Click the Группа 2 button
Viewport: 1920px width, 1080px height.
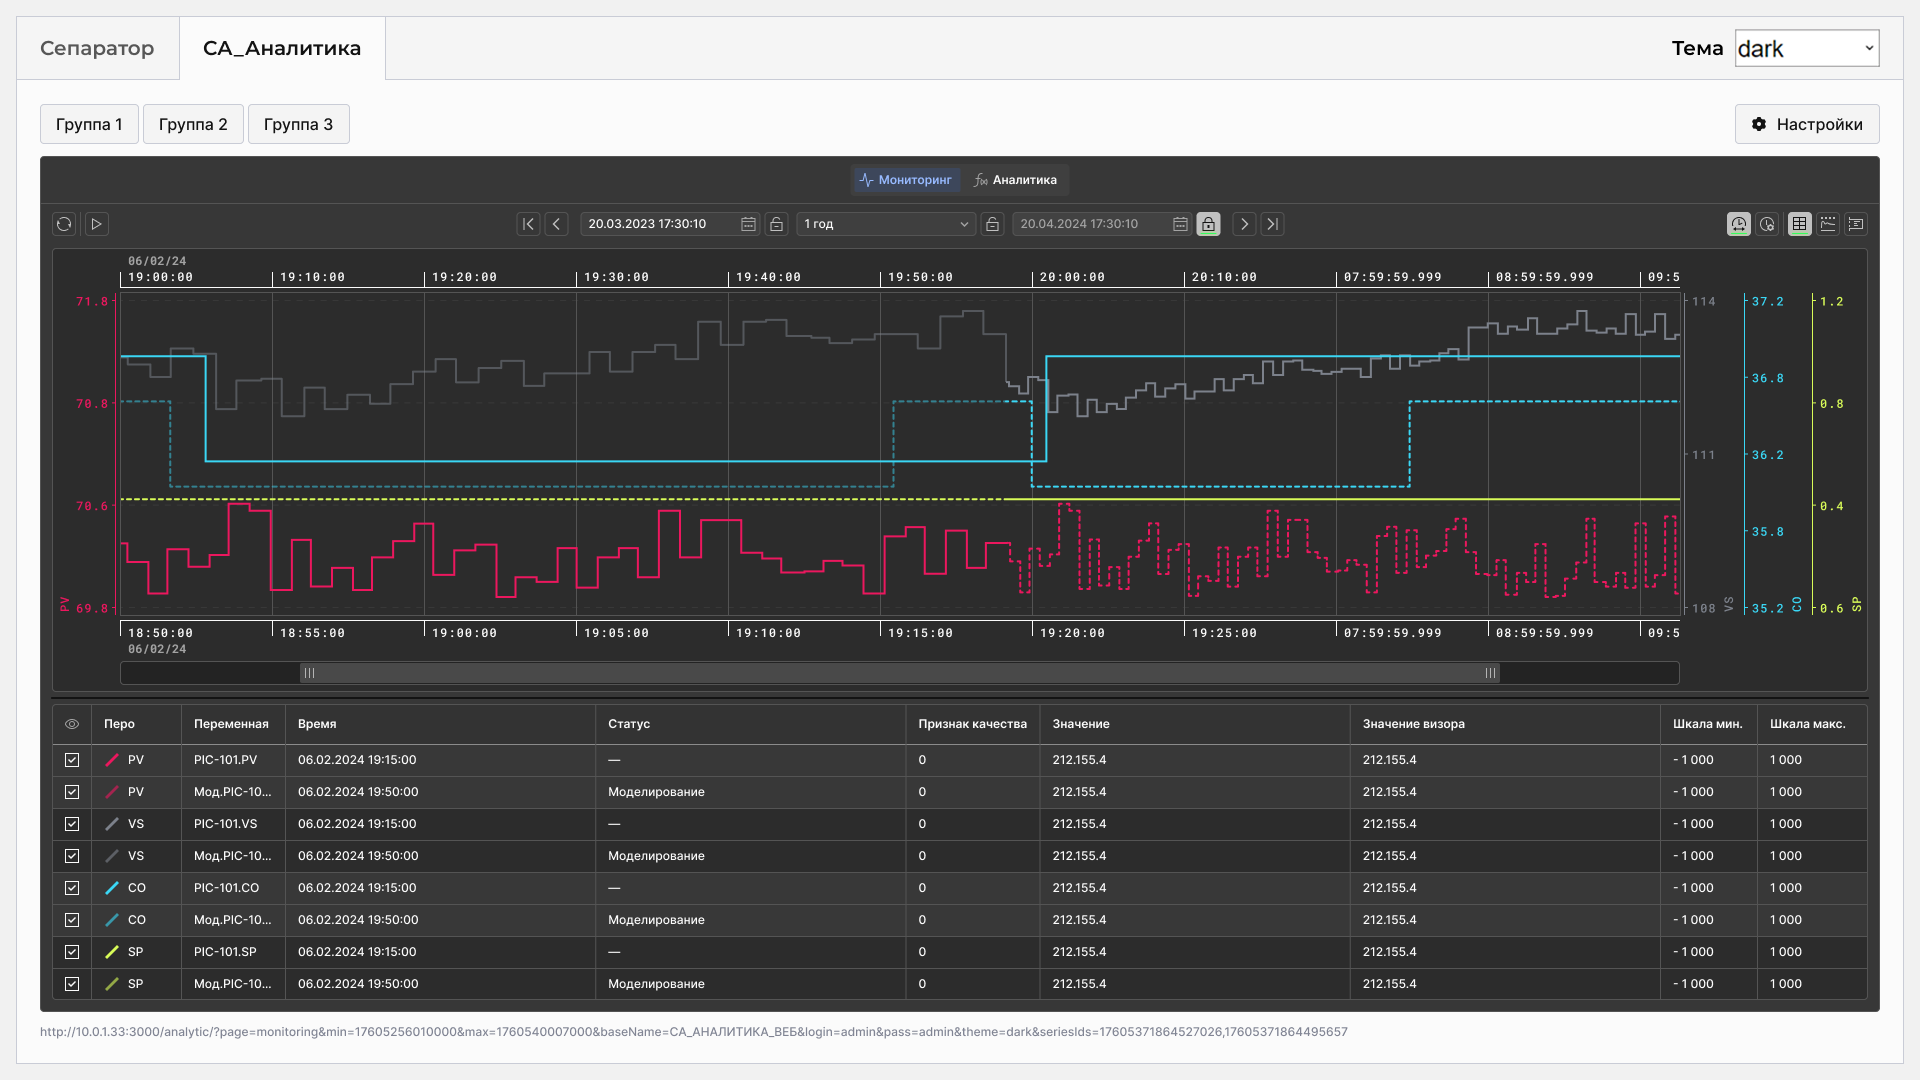tap(193, 124)
